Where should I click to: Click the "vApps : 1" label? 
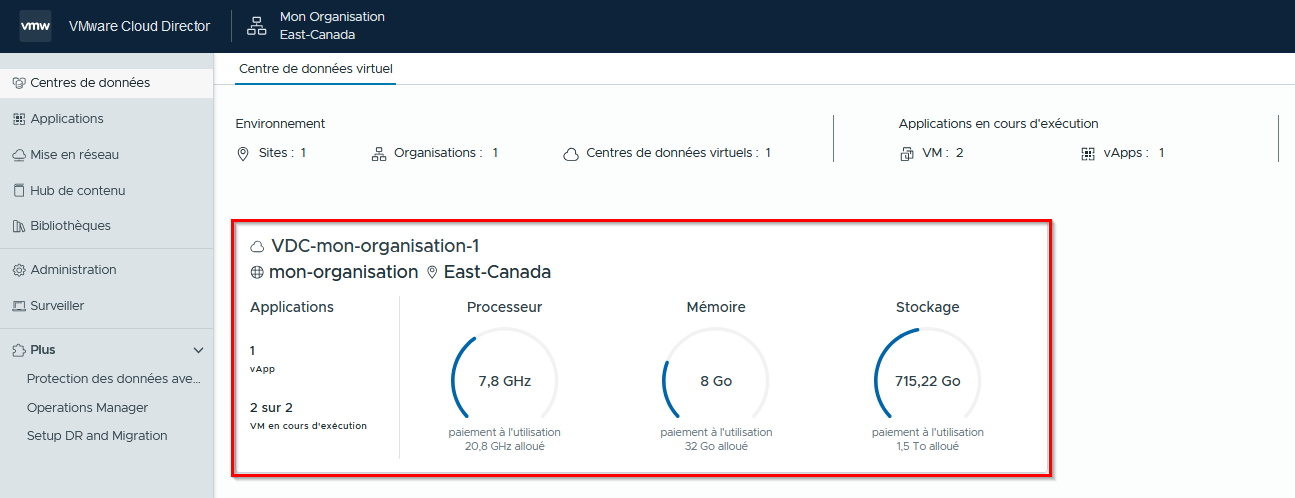(1134, 153)
